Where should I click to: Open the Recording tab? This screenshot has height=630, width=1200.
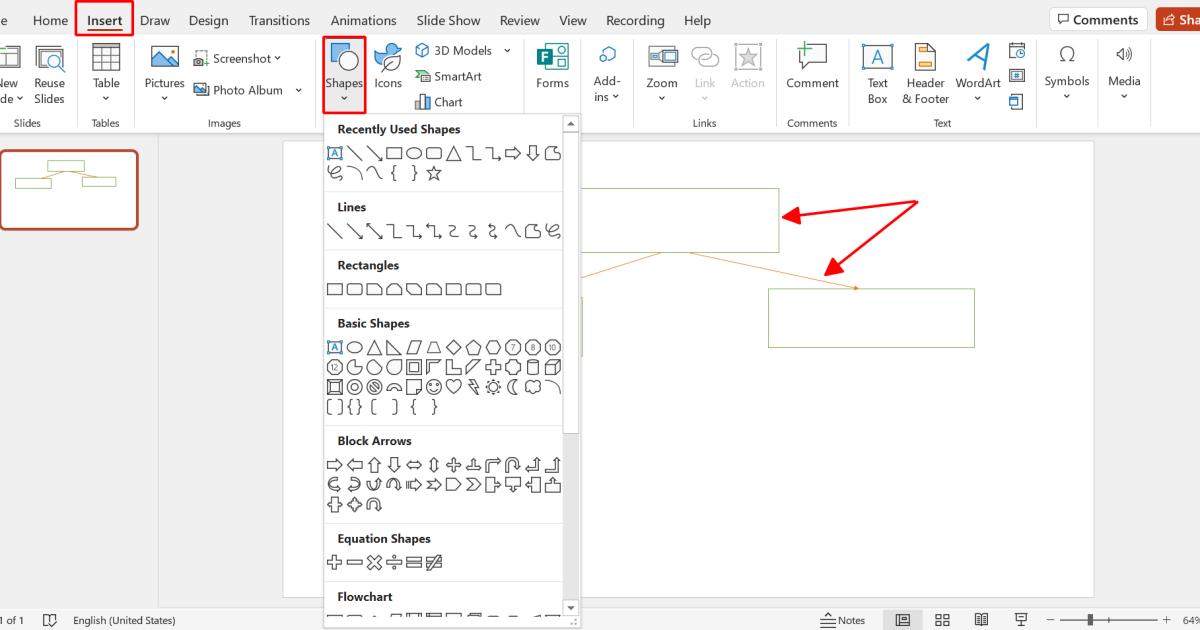pos(635,20)
